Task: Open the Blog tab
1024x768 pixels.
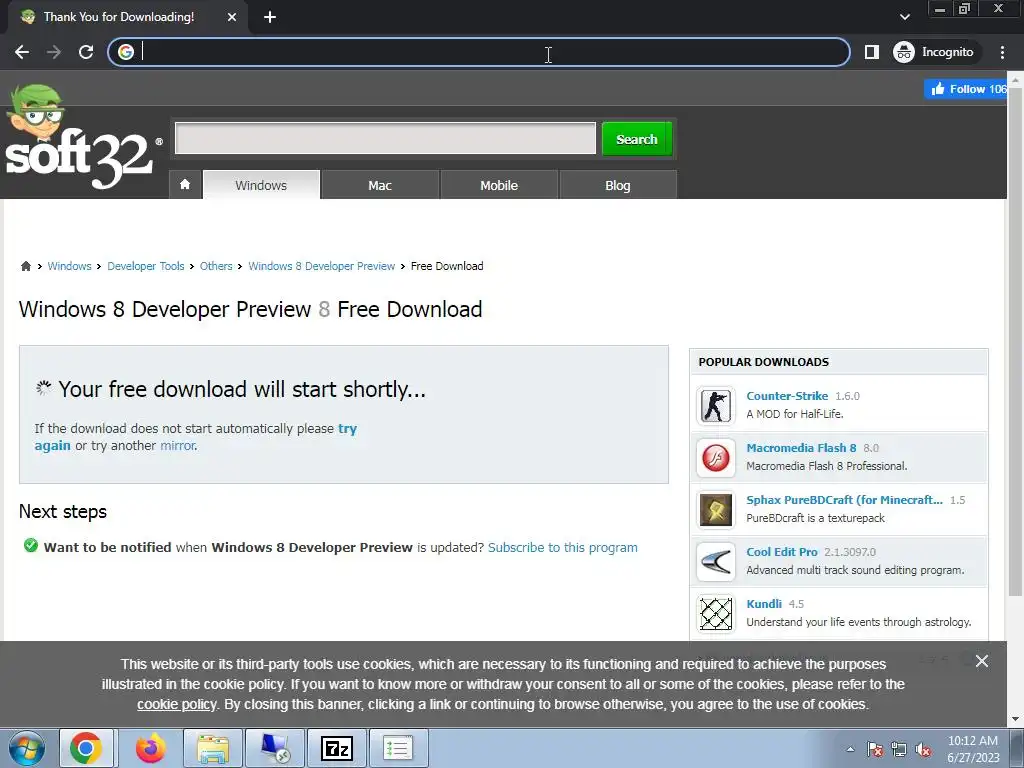Action: click(x=618, y=185)
